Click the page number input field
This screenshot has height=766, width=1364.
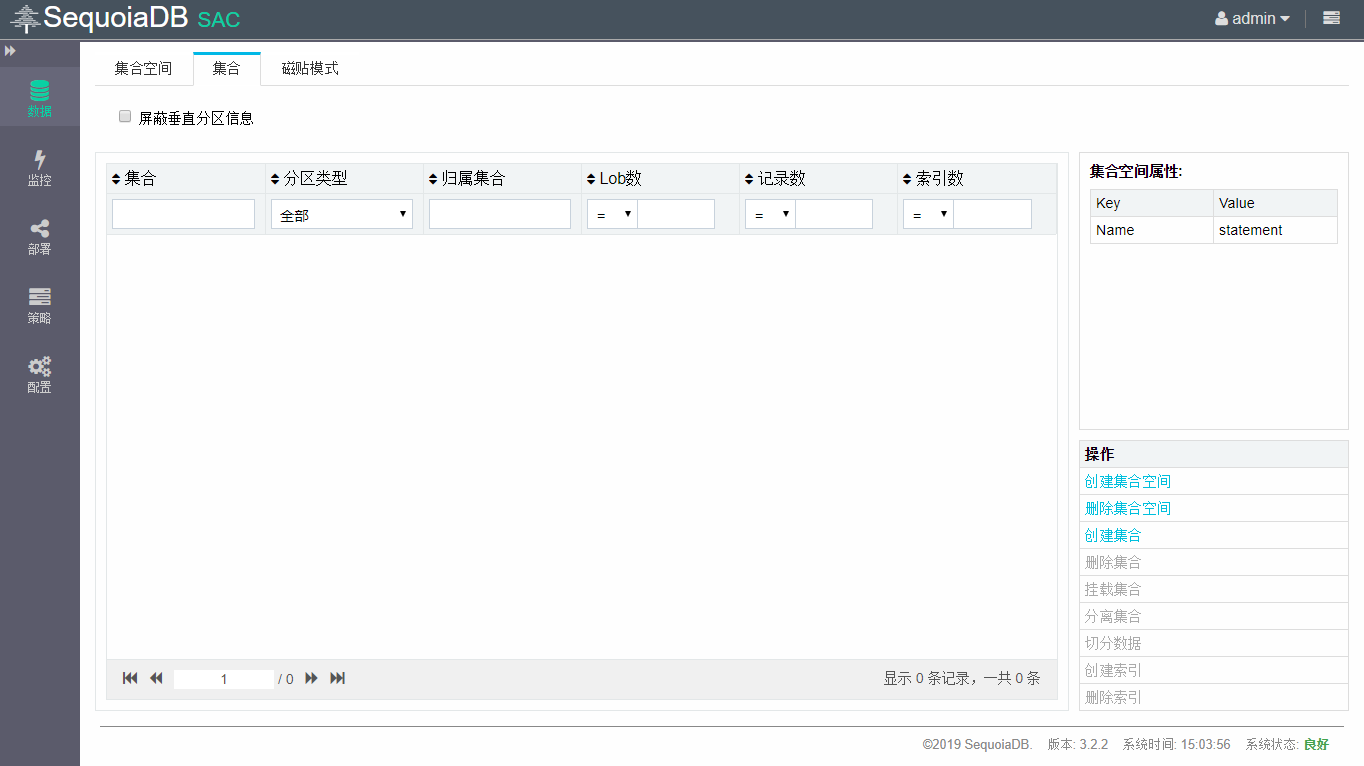point(224,679)
